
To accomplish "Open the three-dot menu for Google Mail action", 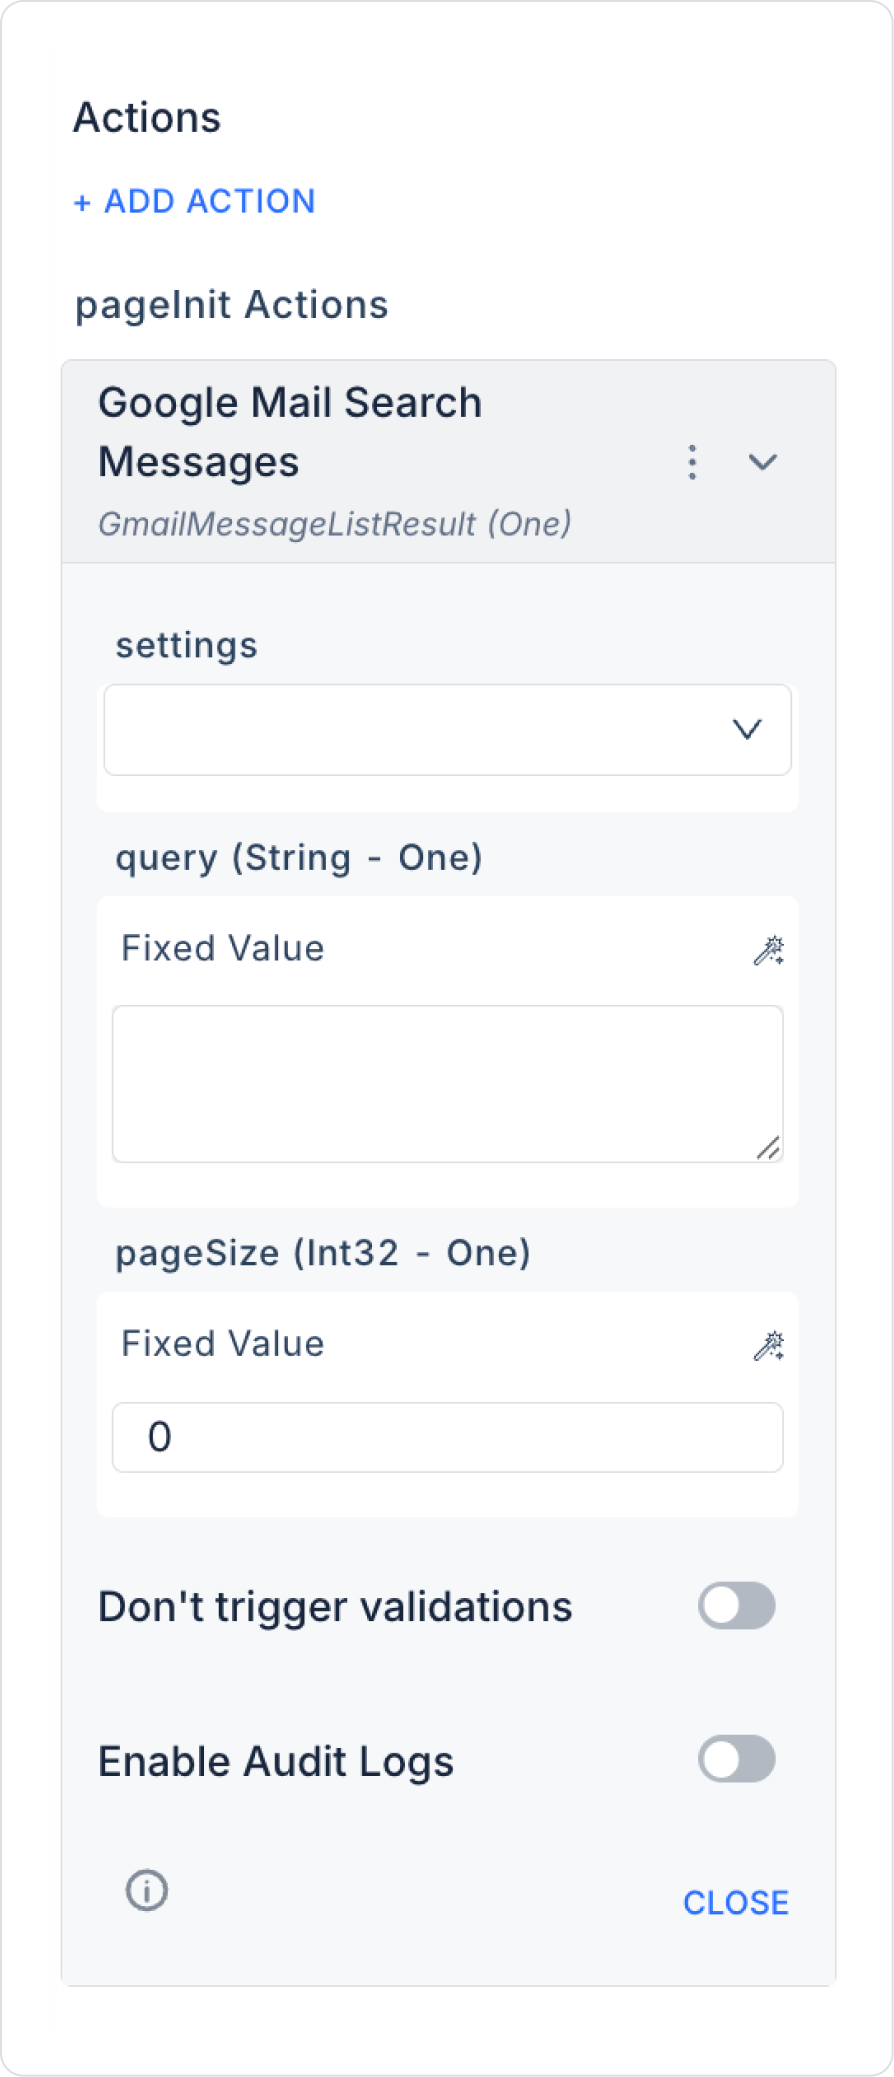I will pos(692,462).
